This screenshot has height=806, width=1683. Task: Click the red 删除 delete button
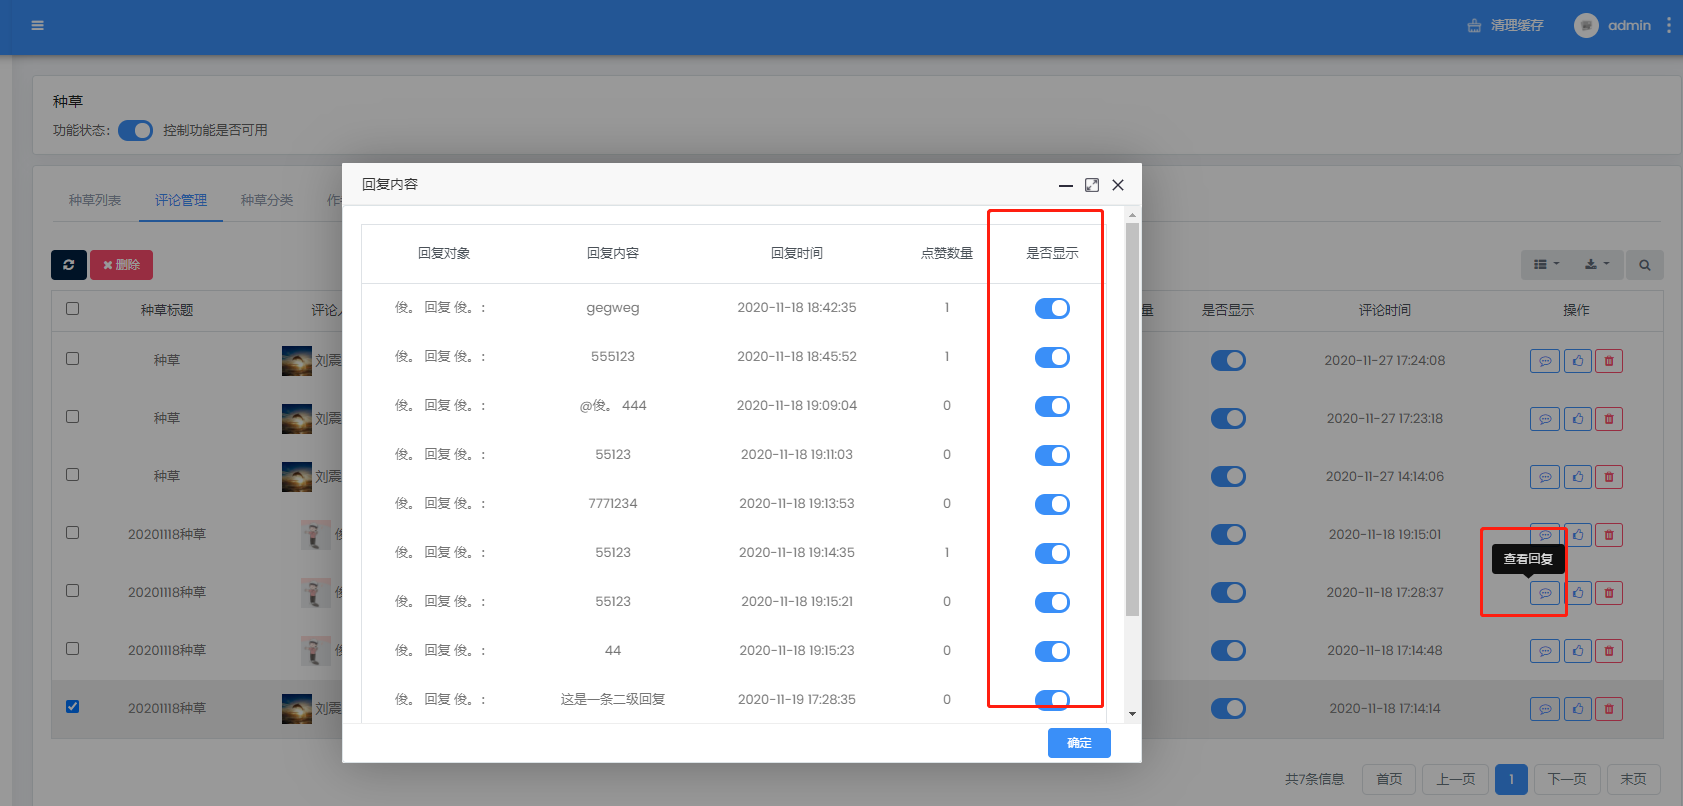click(121, 265)
